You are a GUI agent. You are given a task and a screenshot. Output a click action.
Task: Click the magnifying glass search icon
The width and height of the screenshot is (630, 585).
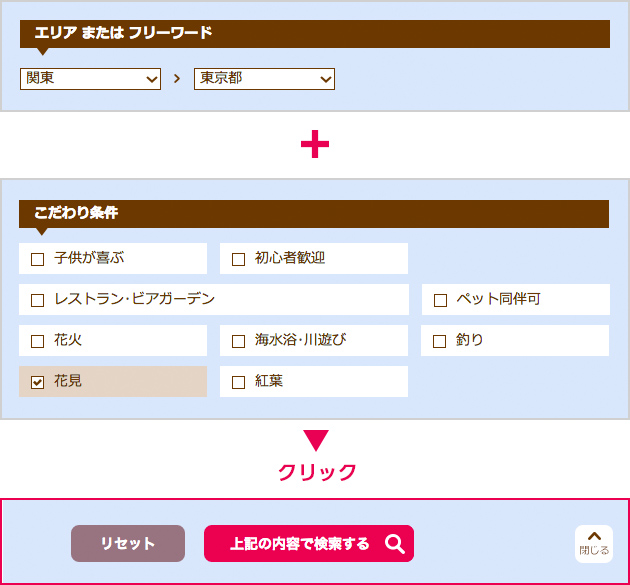point(395,544)
